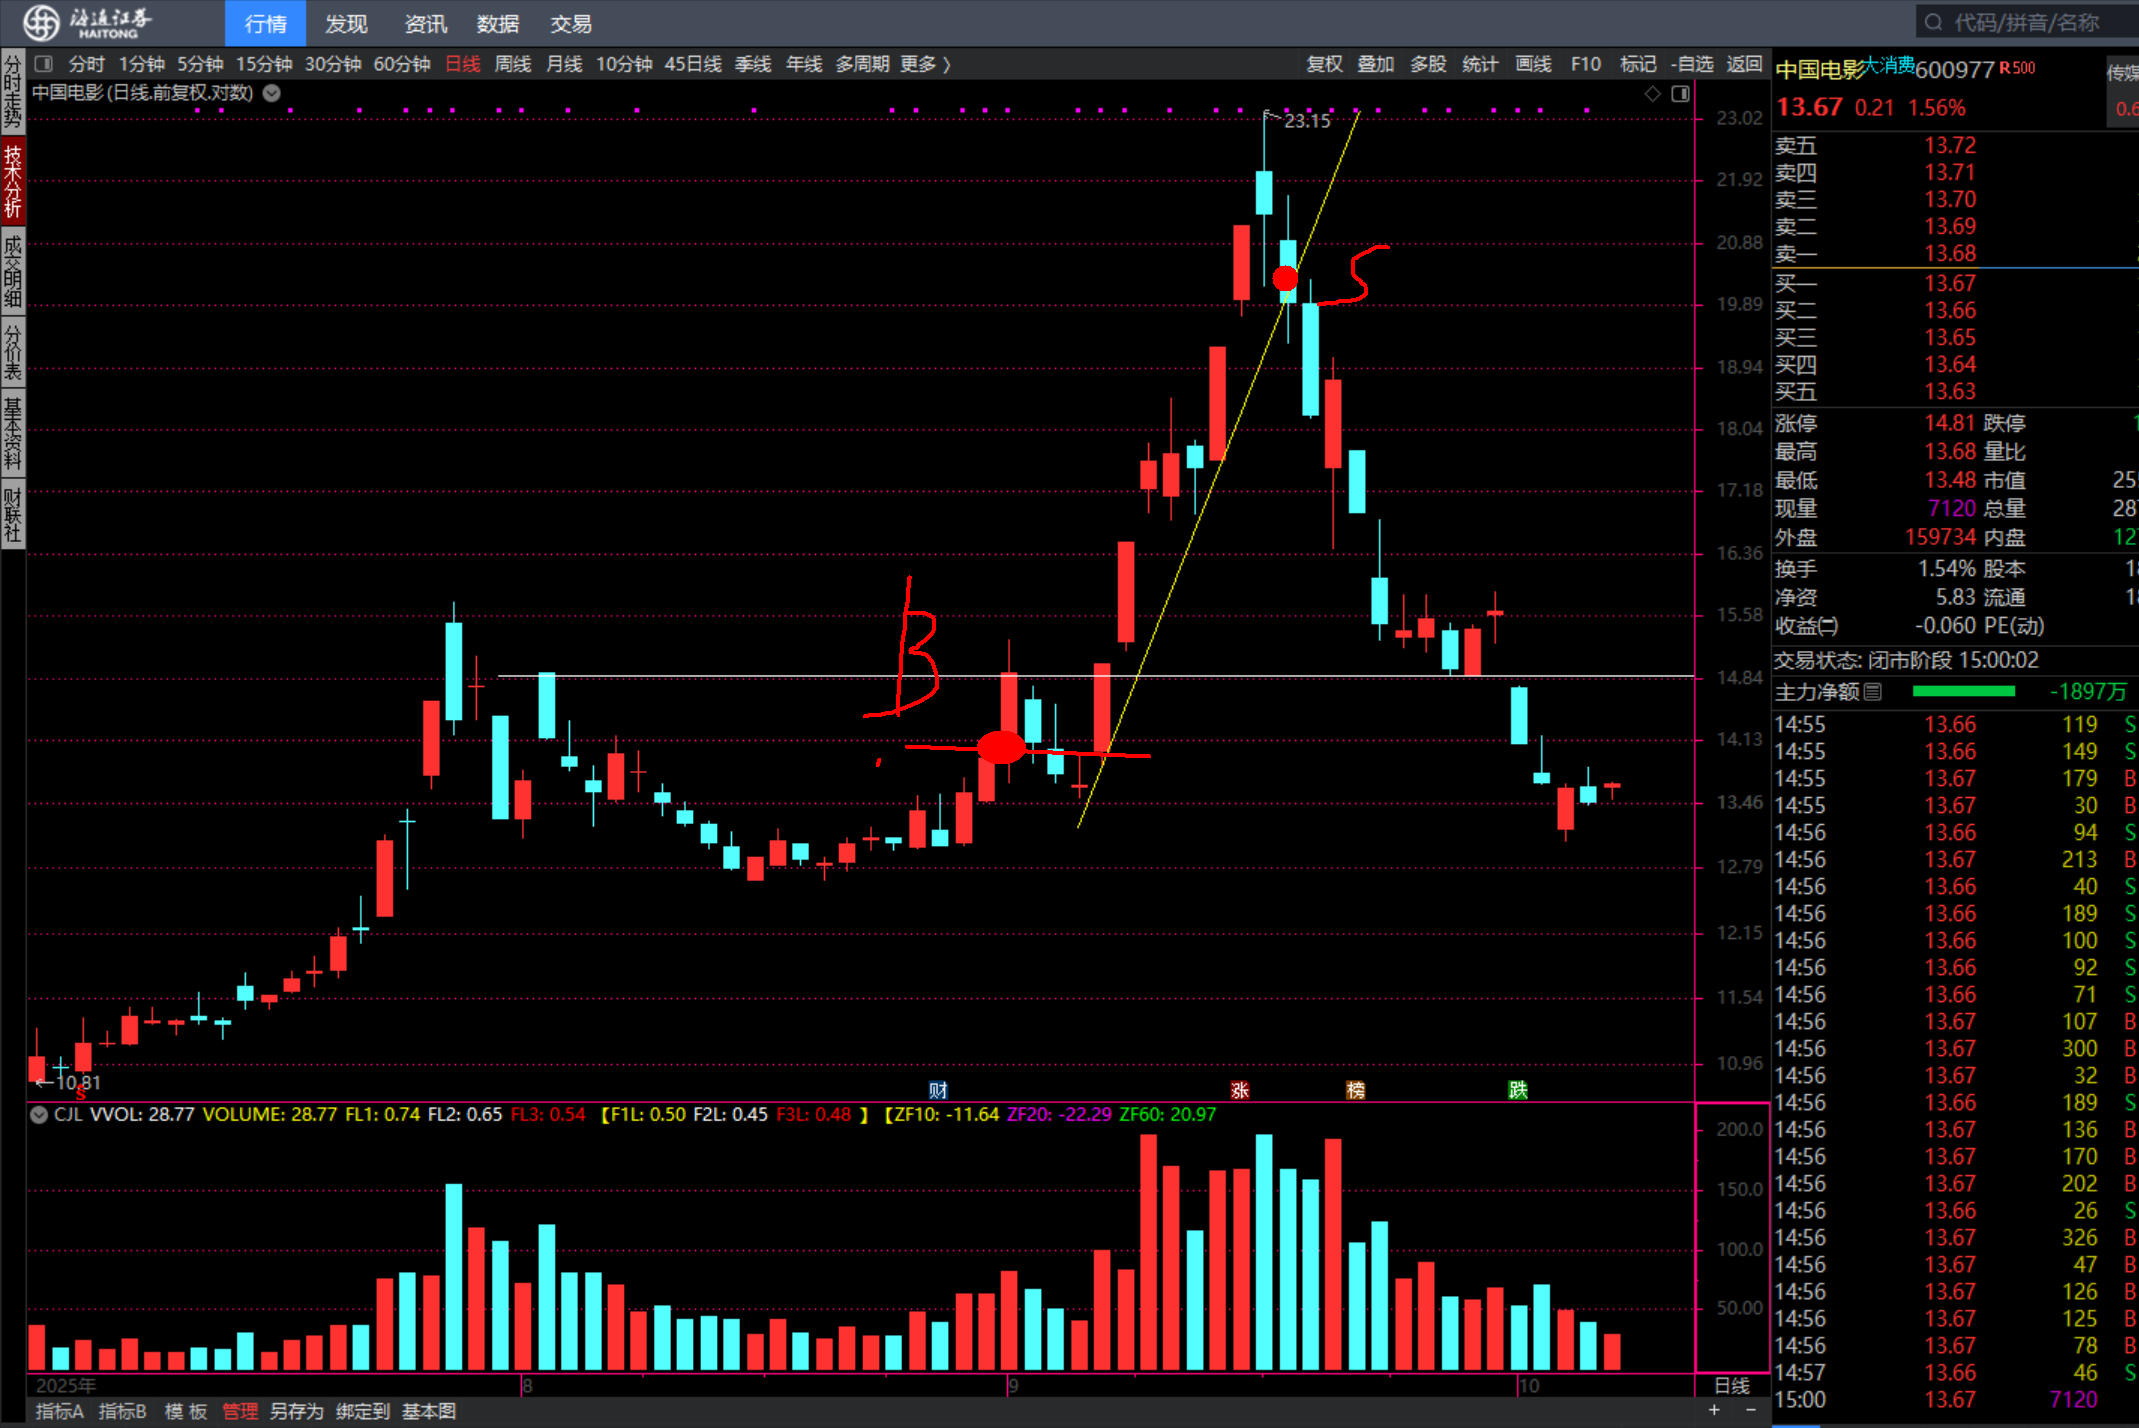Screen dimensions: 2139x1428
Task: Zoom in chart with plus button
Action: (1714, 1410)
